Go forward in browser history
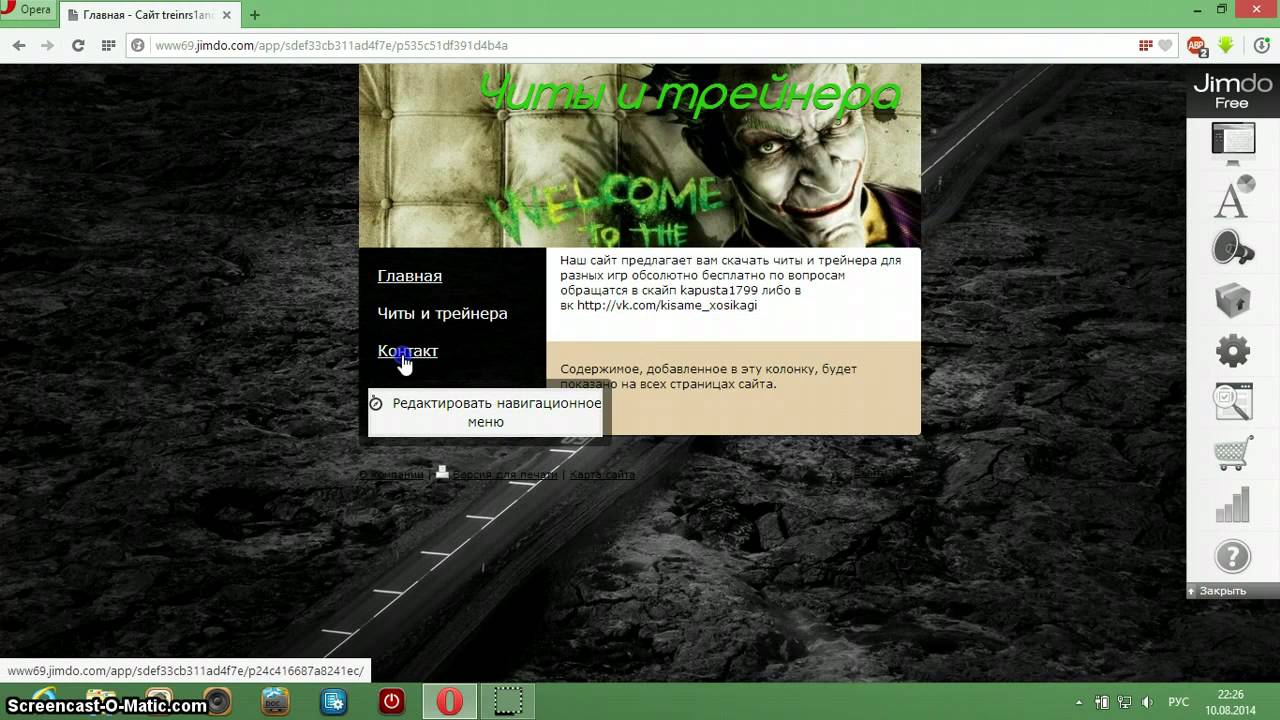 click(x=47, y=45)
